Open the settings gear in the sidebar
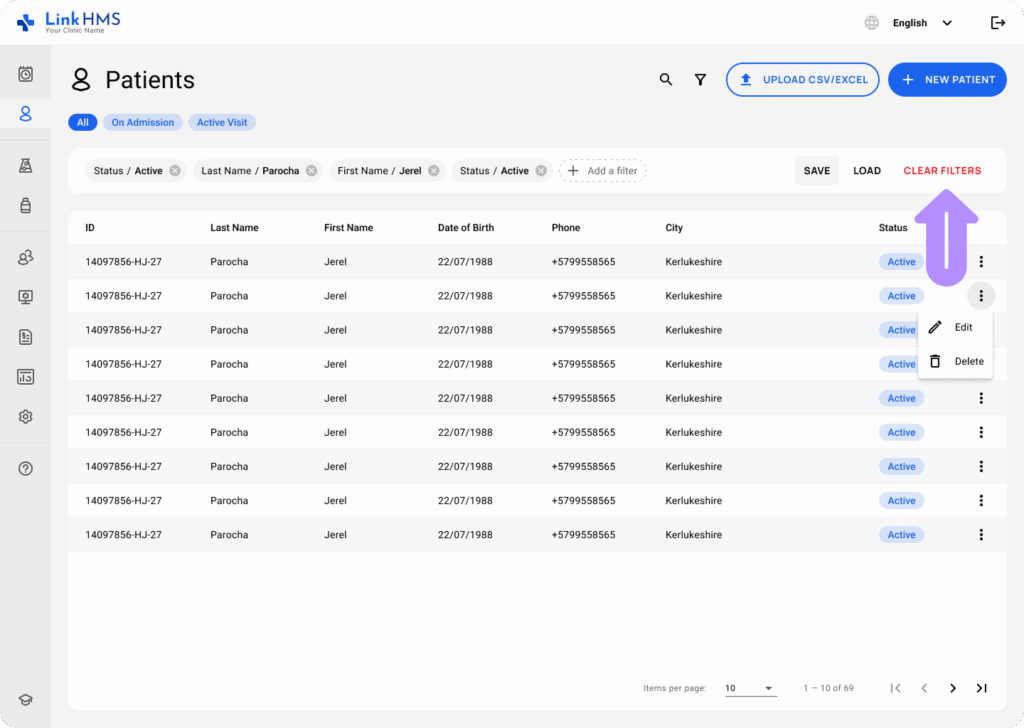 coord(27,416)
